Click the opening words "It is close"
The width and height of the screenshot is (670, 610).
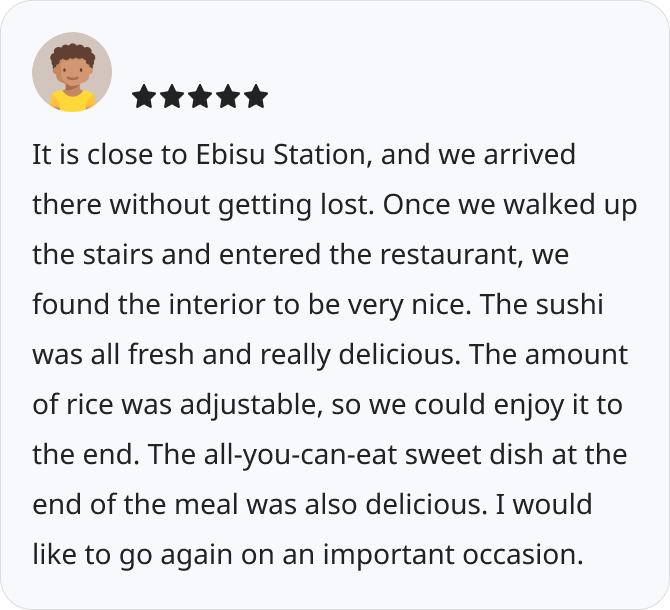coord(79,156)
